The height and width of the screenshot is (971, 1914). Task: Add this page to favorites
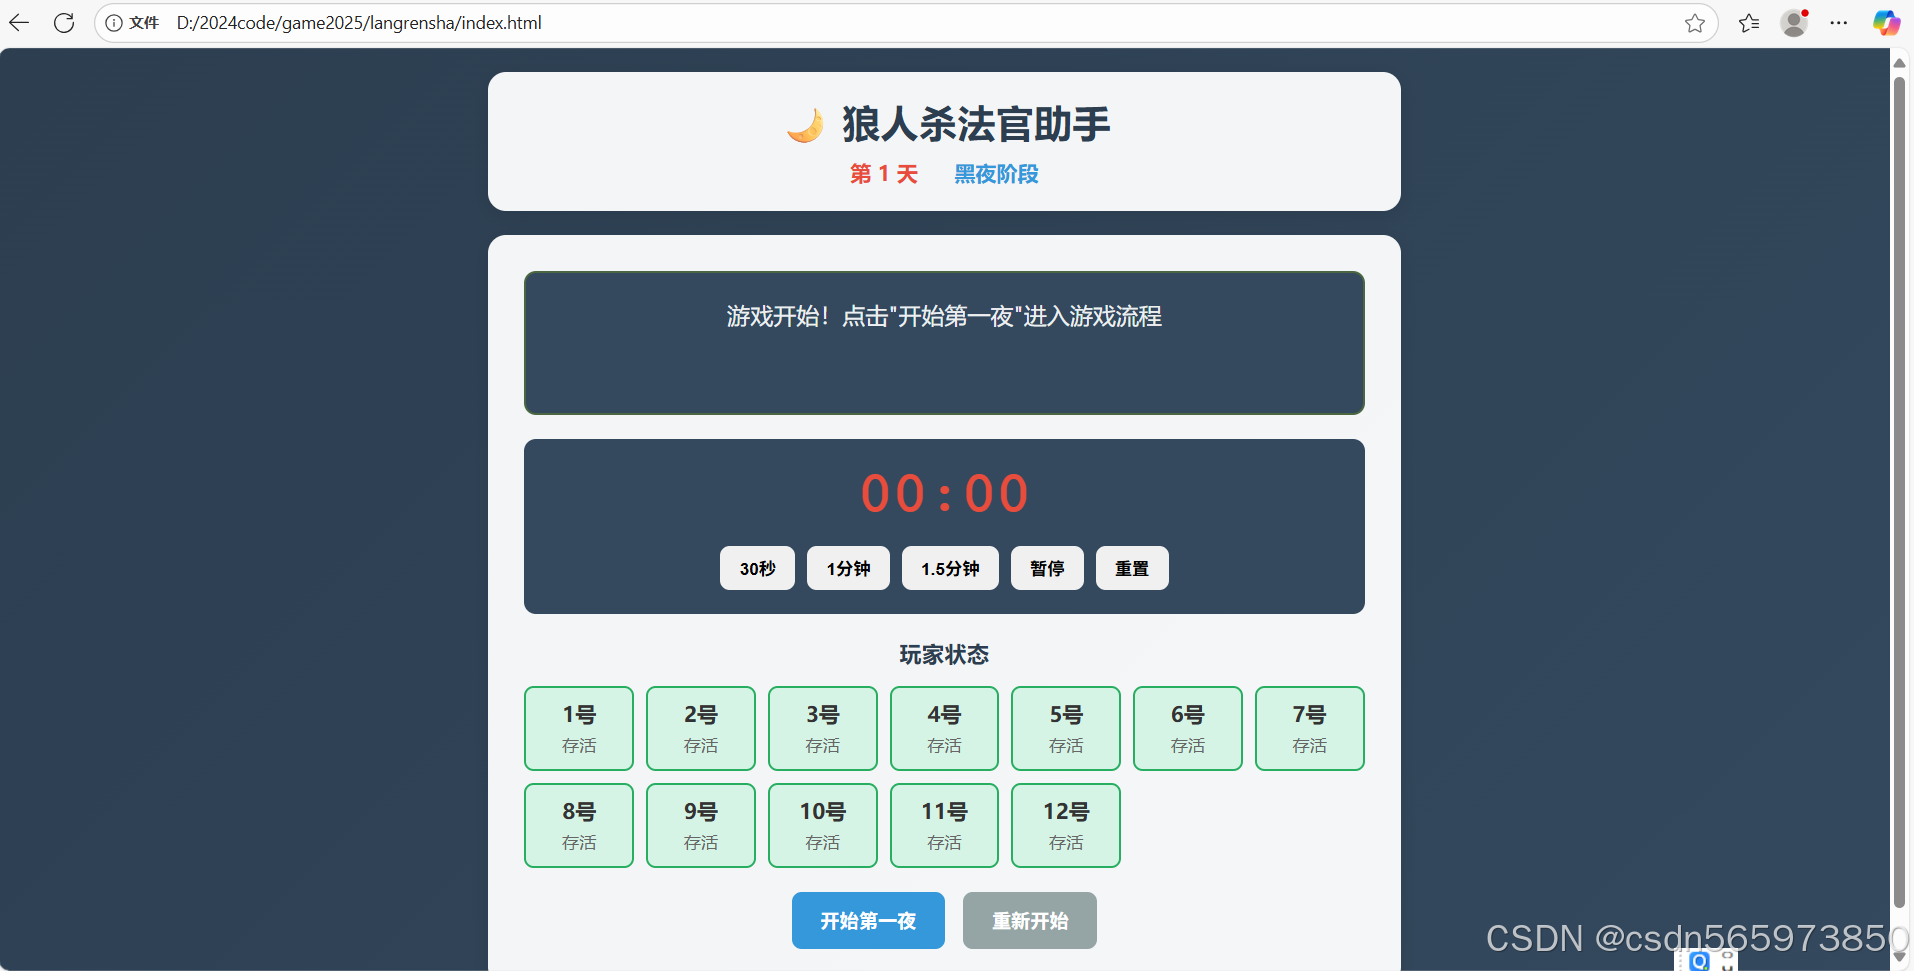[1695, 23]
